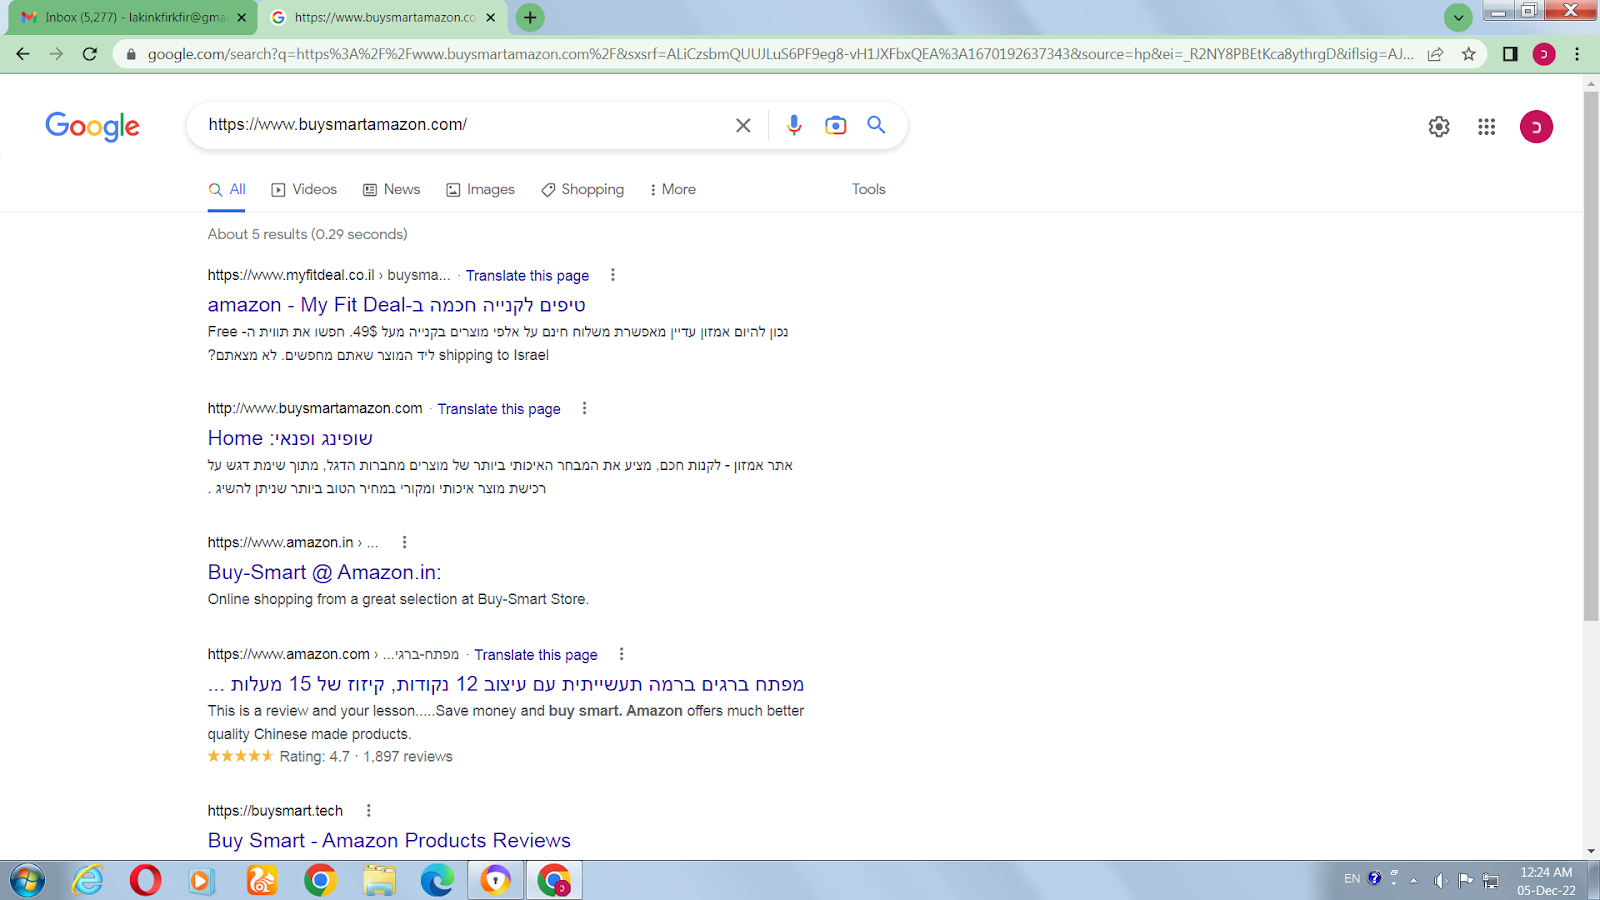Click the EN language indicator in tray
Image resolution: width=1600 pixels, height=900 pixels.
point(1352,879)
